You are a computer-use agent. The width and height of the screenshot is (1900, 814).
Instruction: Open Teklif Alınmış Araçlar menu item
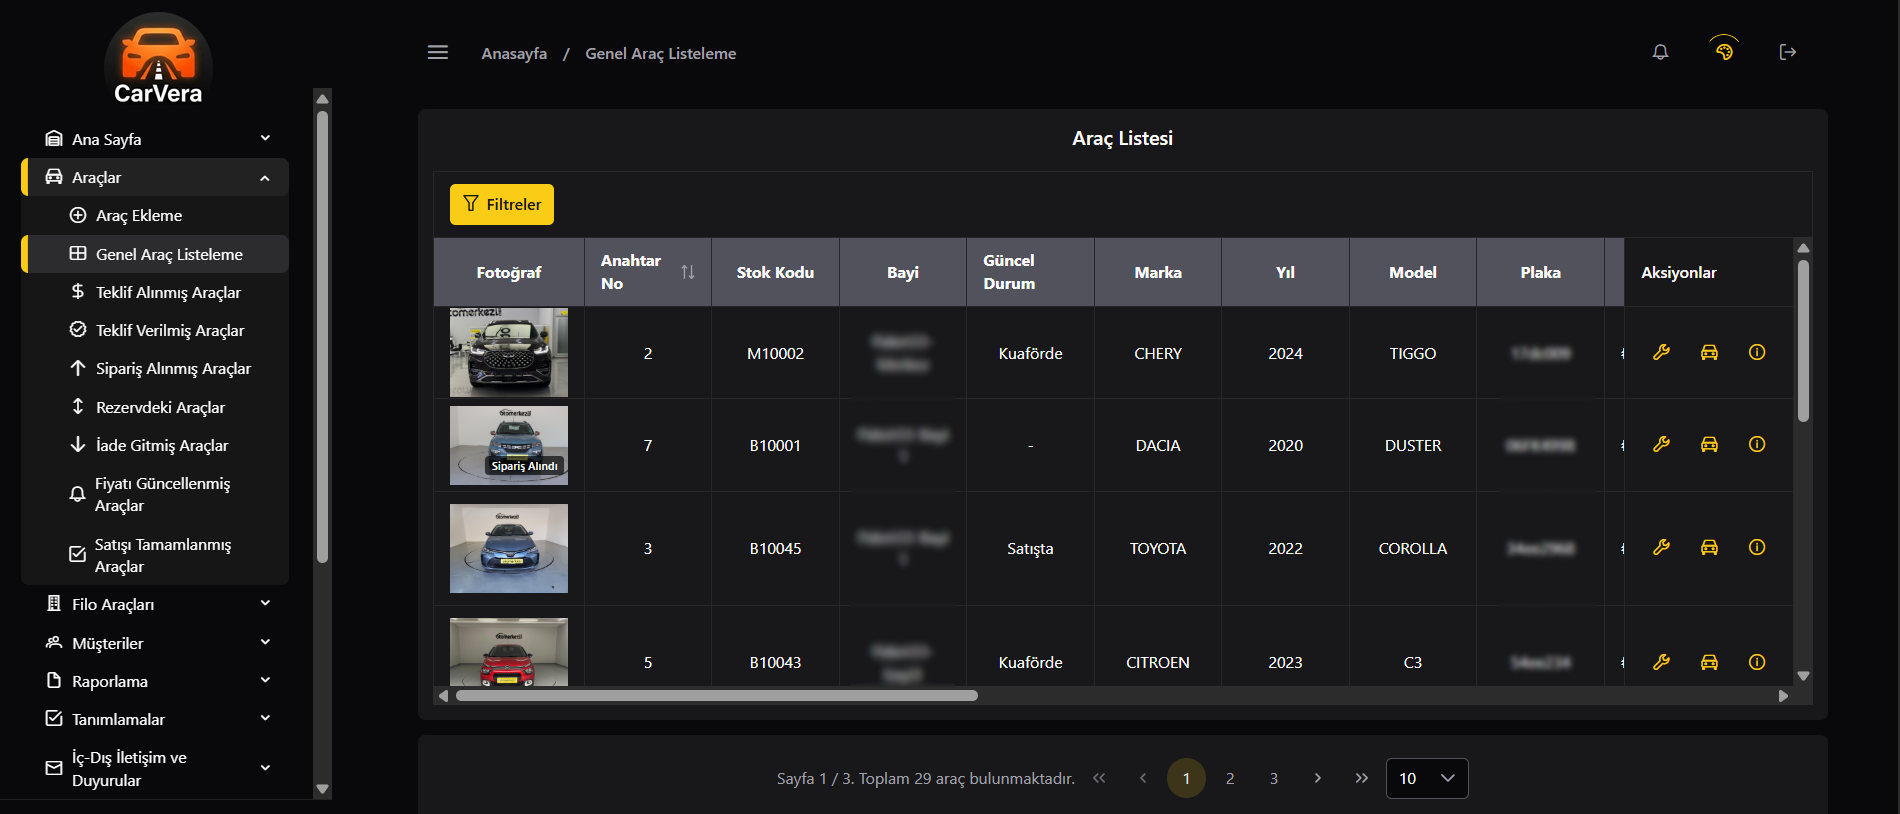pyautogui.click(x=155, y=292)
